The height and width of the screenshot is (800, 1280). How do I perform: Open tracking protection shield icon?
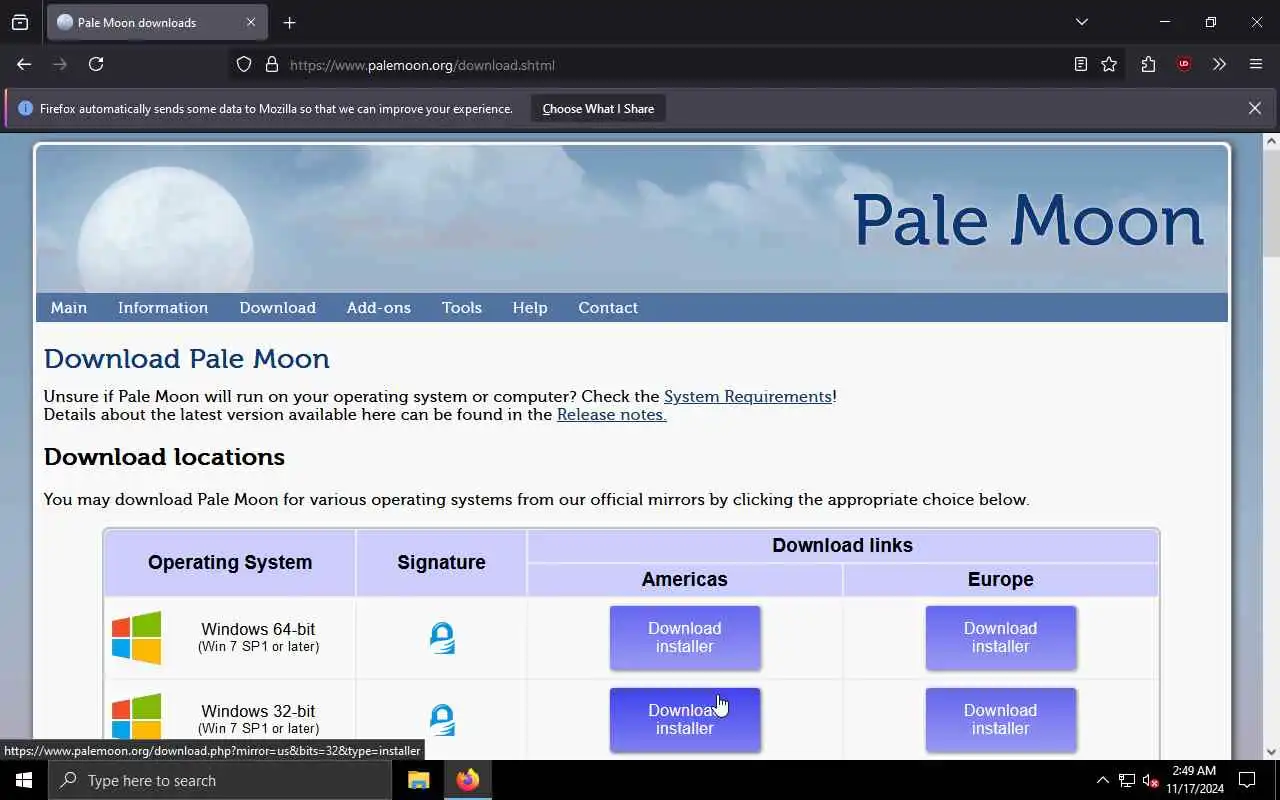tap(244, 65)
